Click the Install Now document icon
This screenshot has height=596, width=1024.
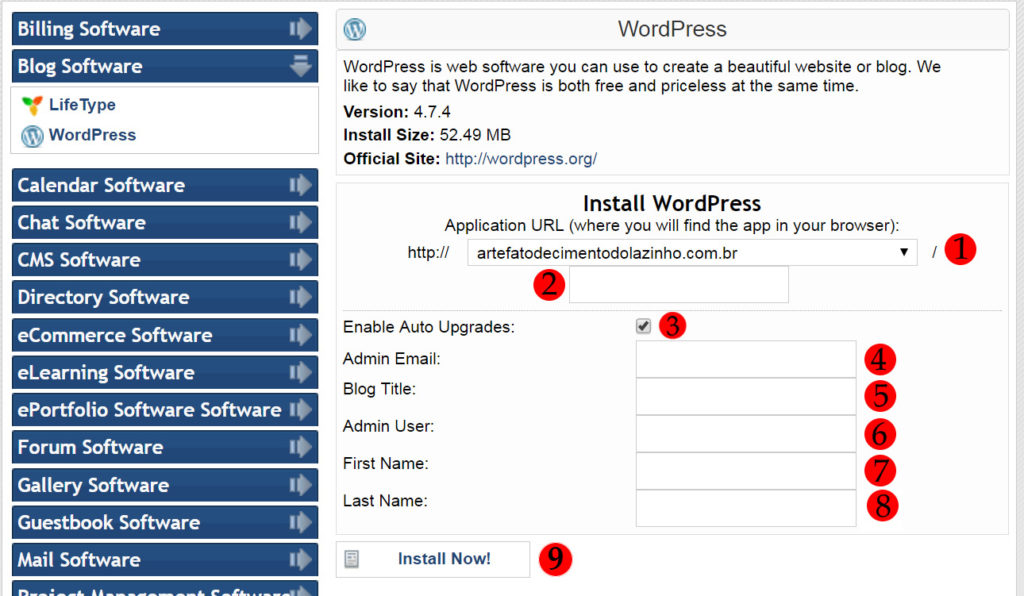tap(352, 559)
